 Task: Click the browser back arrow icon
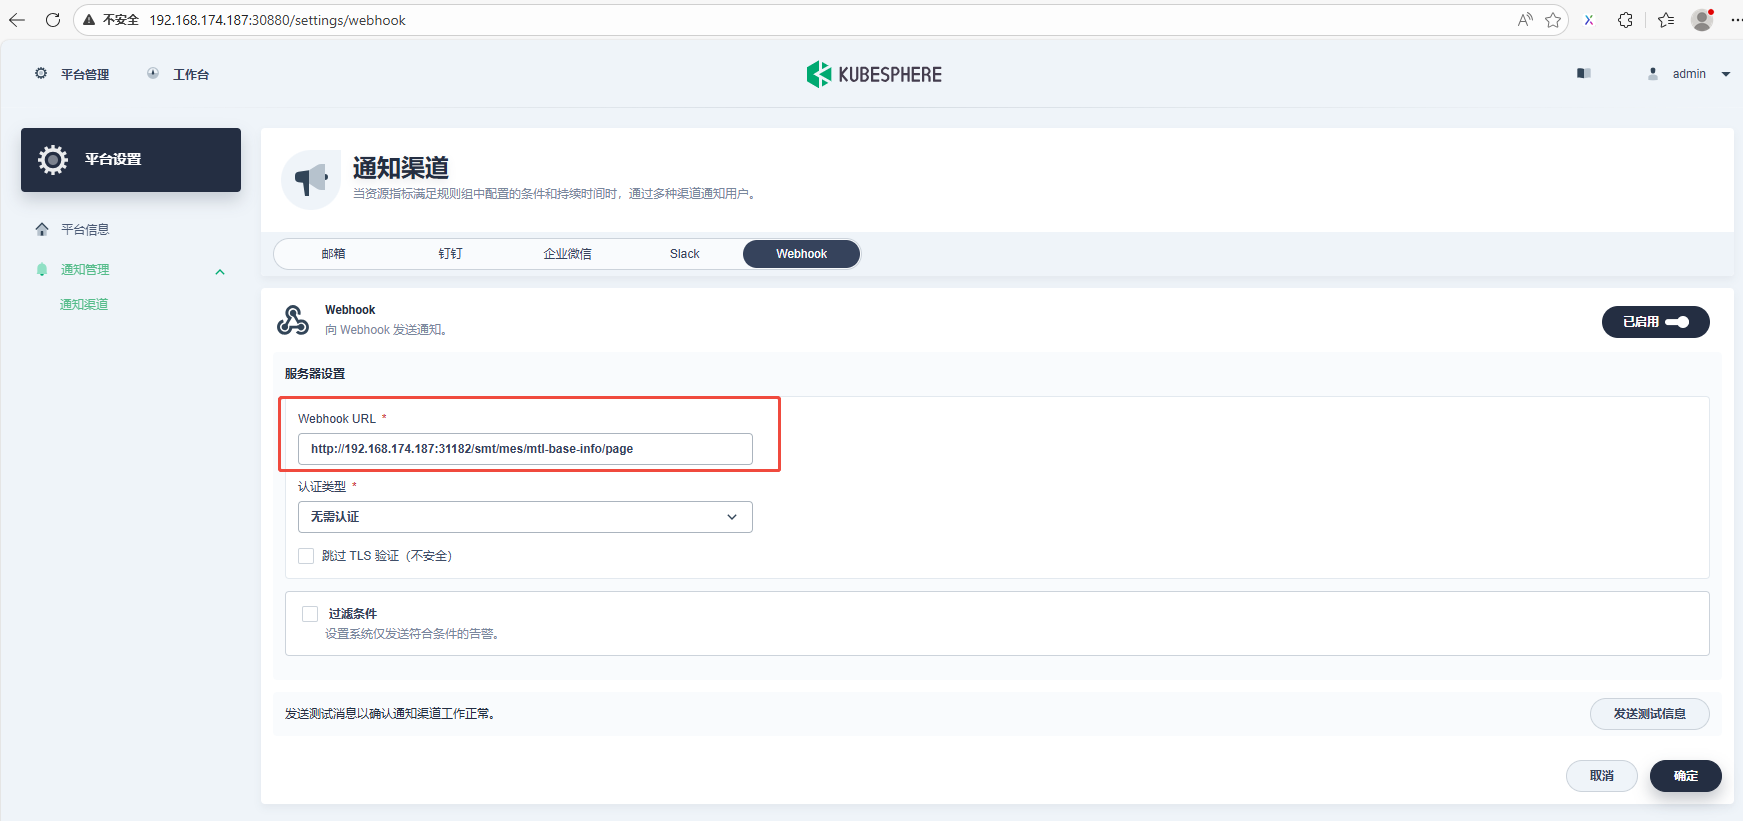point(17,20)
